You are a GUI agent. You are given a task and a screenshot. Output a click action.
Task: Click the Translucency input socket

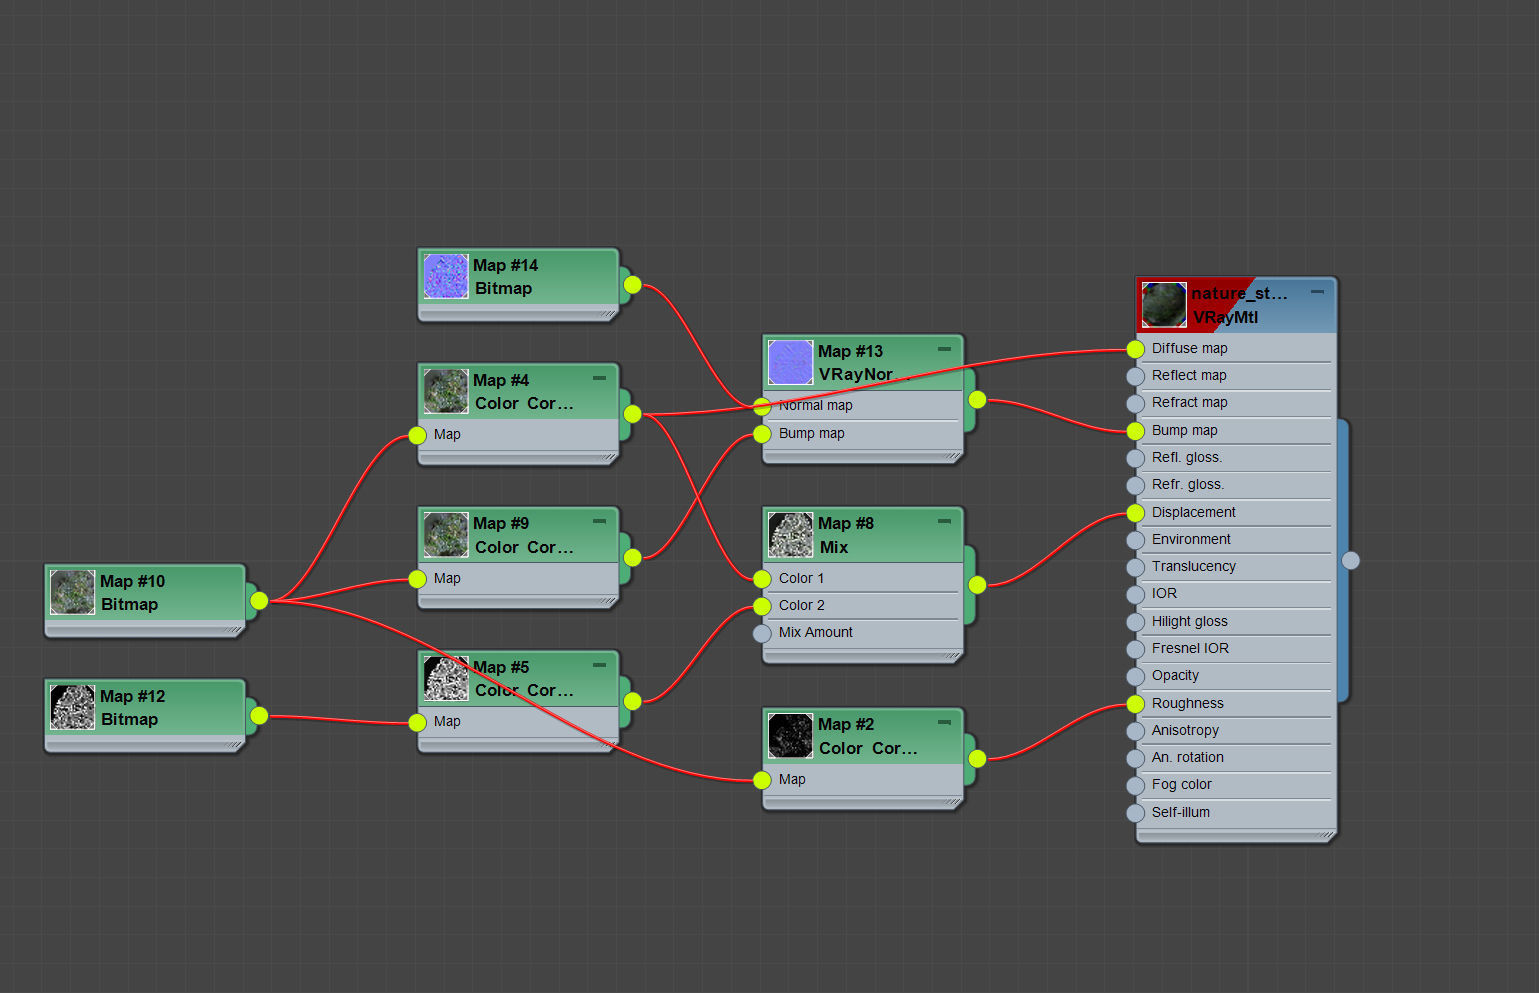[1135, 567]
